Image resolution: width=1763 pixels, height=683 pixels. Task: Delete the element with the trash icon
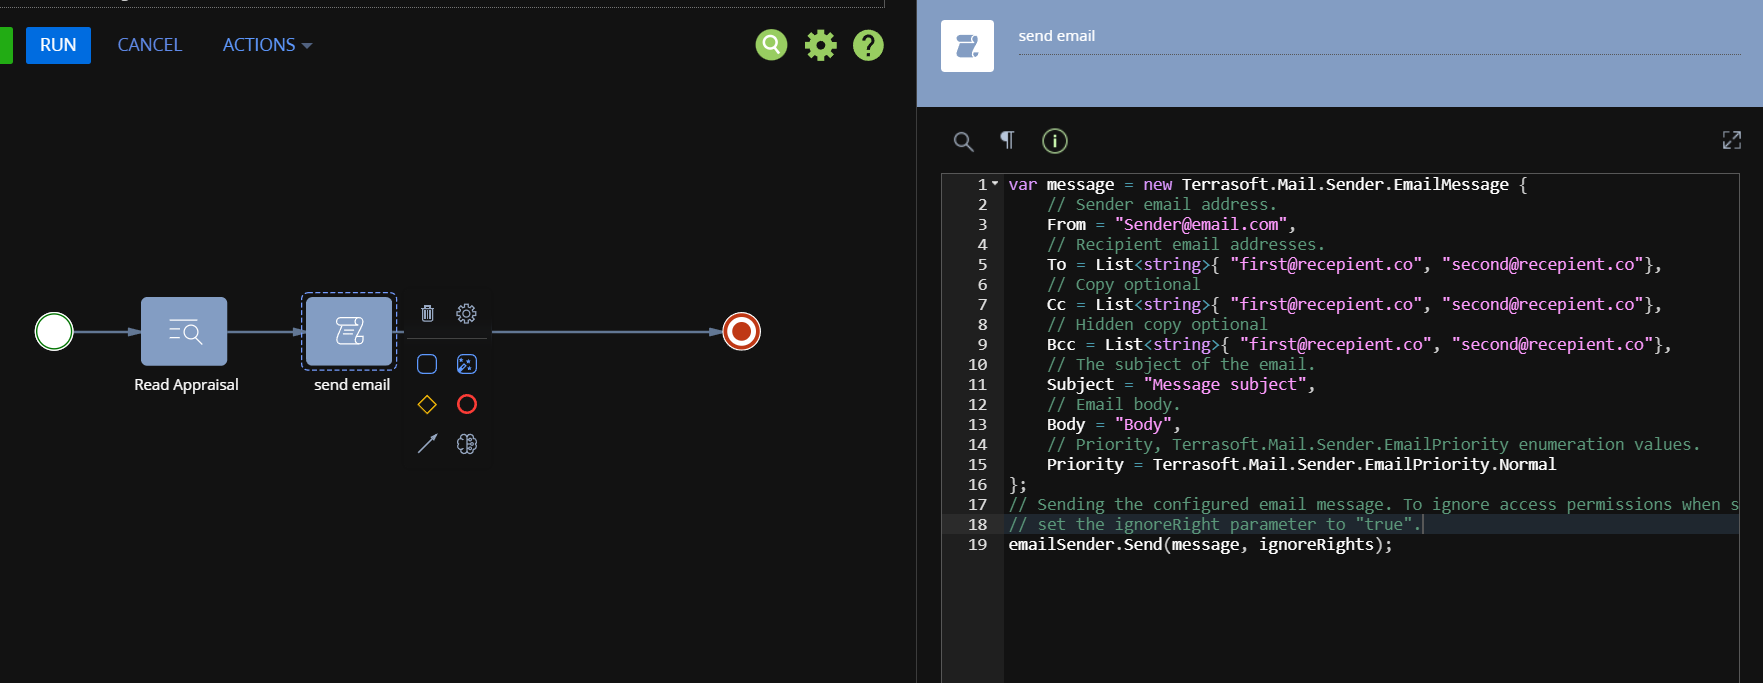[427, 313]
